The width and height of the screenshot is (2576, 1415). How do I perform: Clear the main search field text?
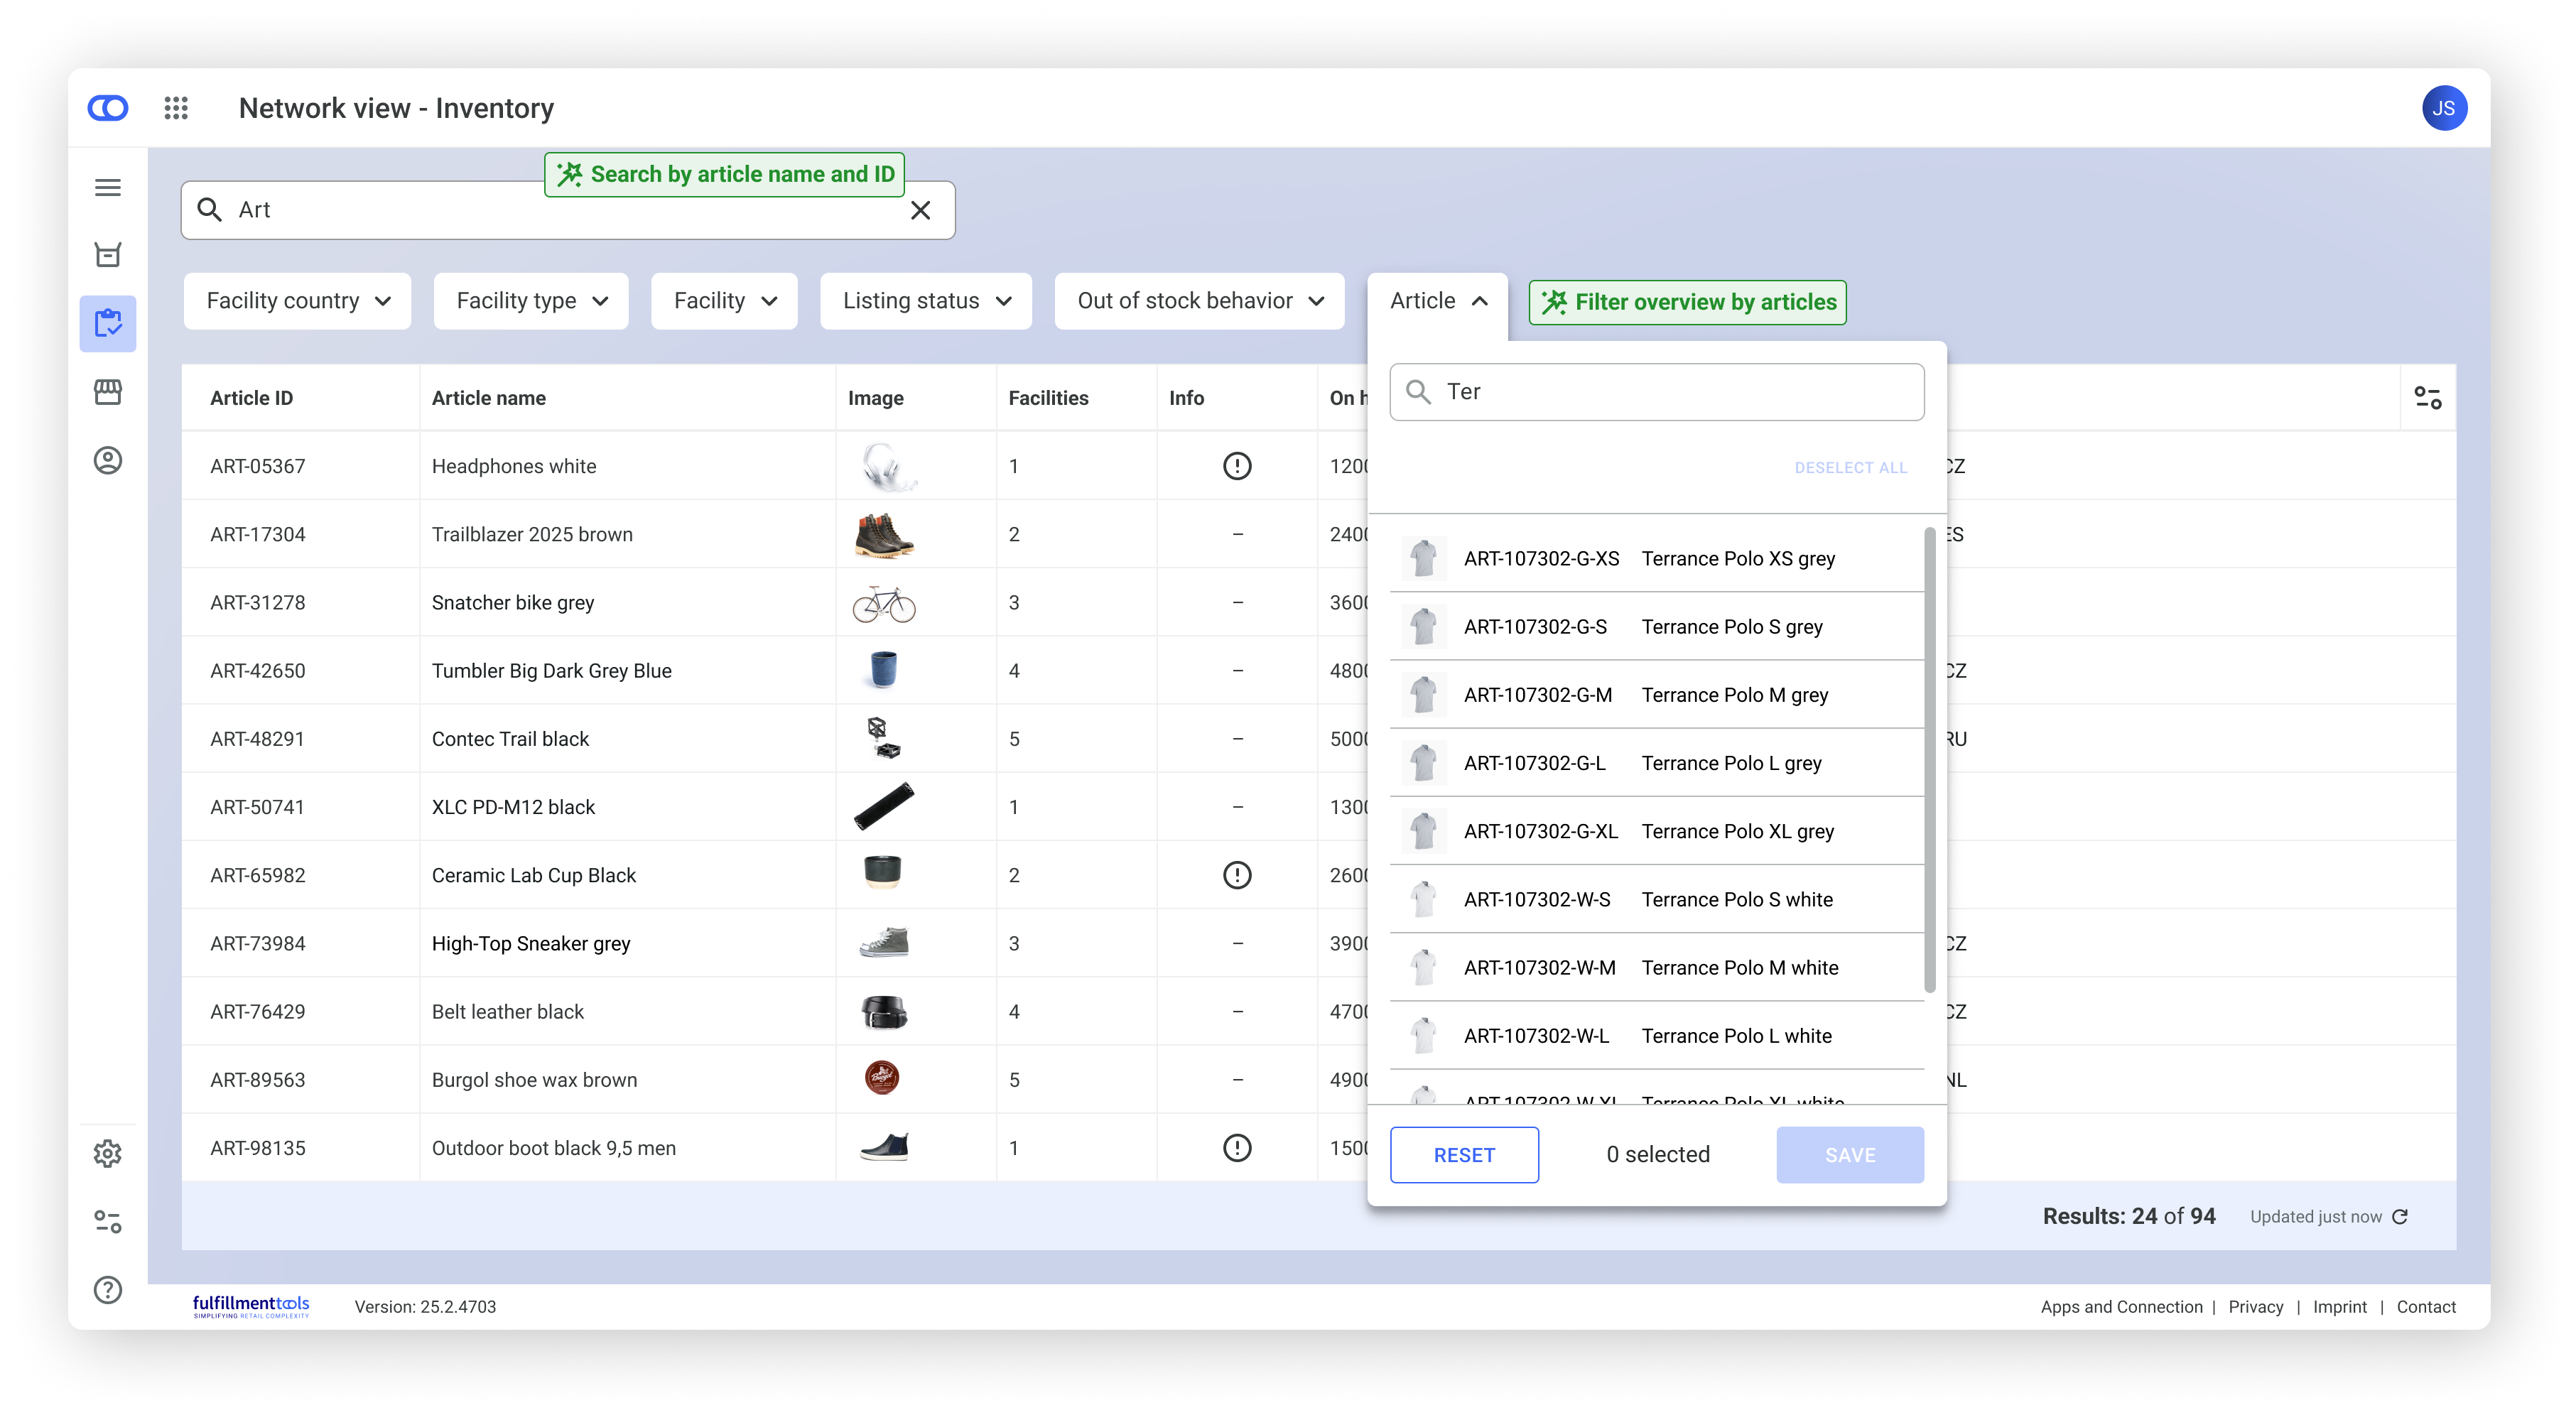click(x=920, y=210)
